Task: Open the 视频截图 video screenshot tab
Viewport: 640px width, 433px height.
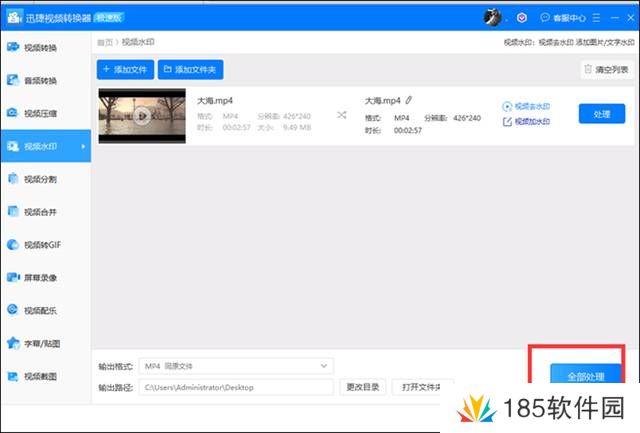Action: (x=41, y=376)
